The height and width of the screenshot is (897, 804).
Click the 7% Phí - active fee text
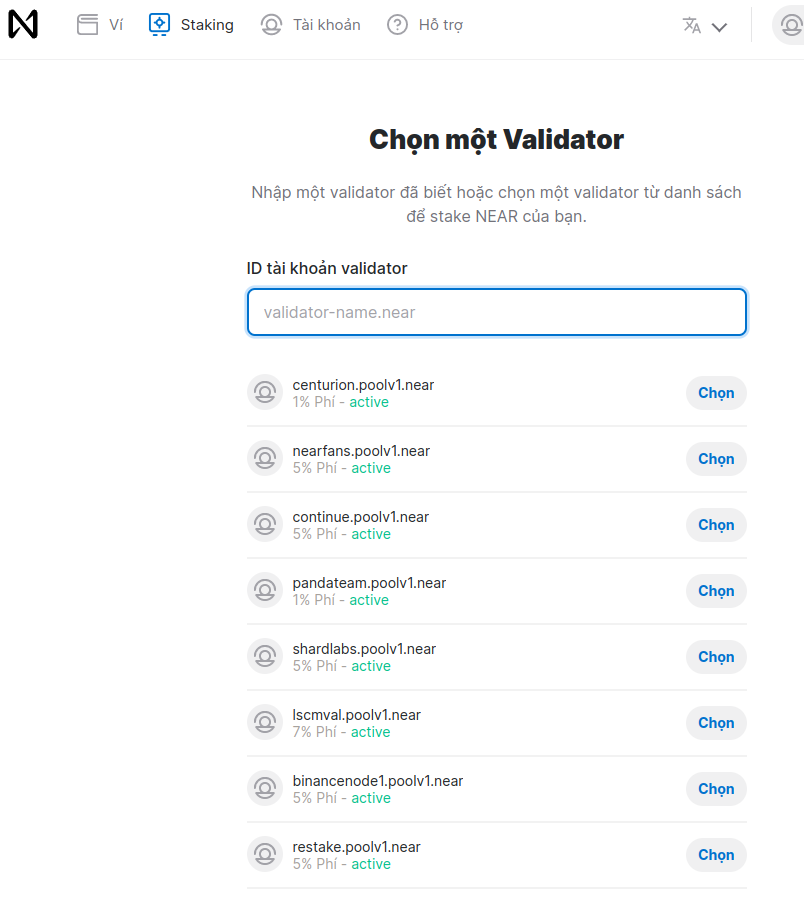(x=342, y=732)
